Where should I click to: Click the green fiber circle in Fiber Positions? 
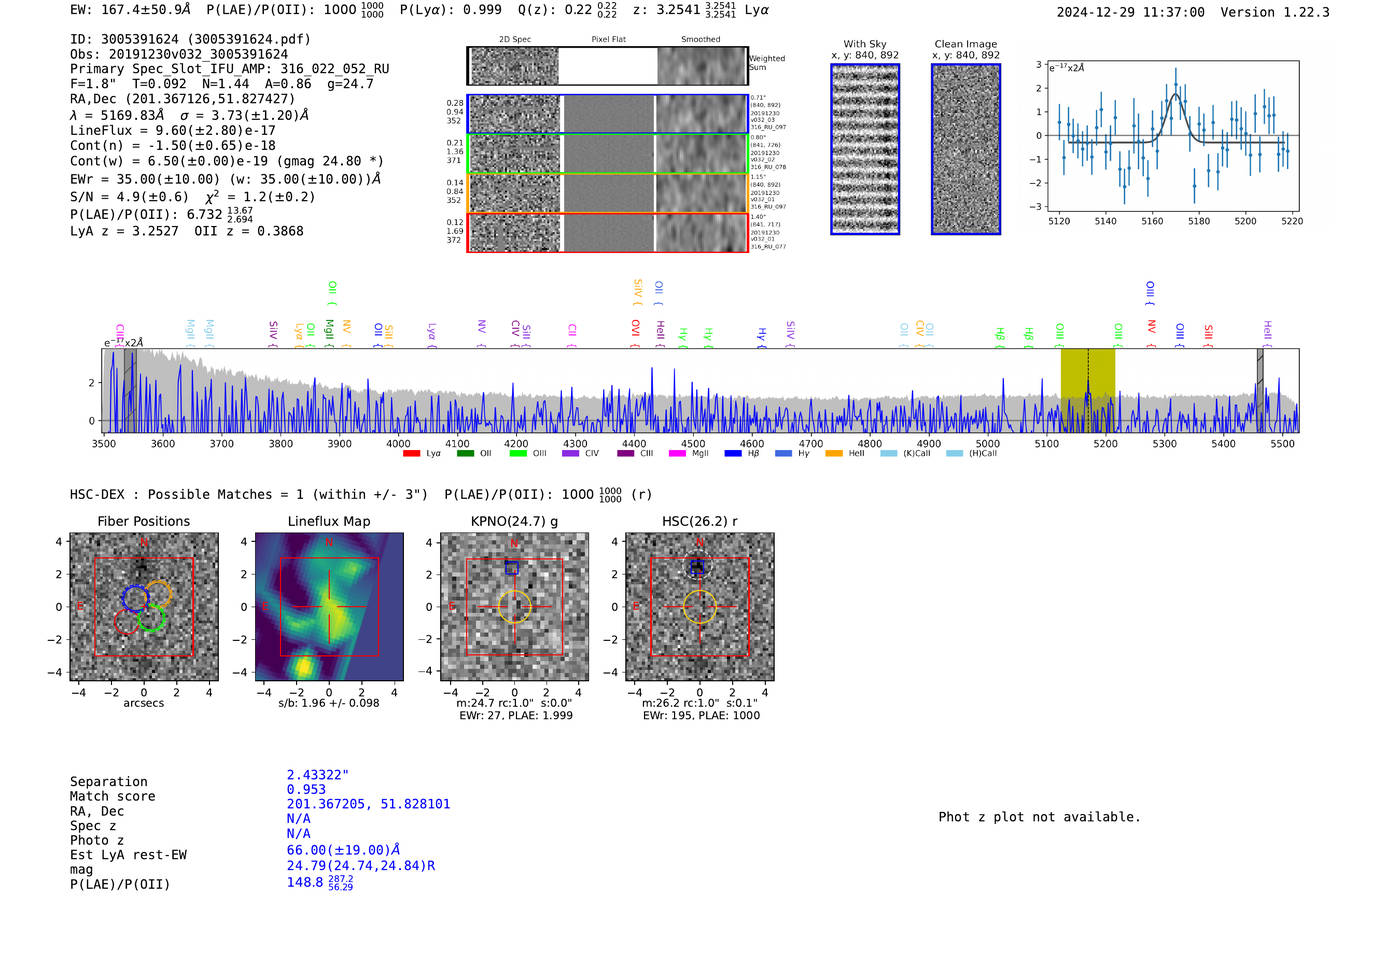click(152, 617)
